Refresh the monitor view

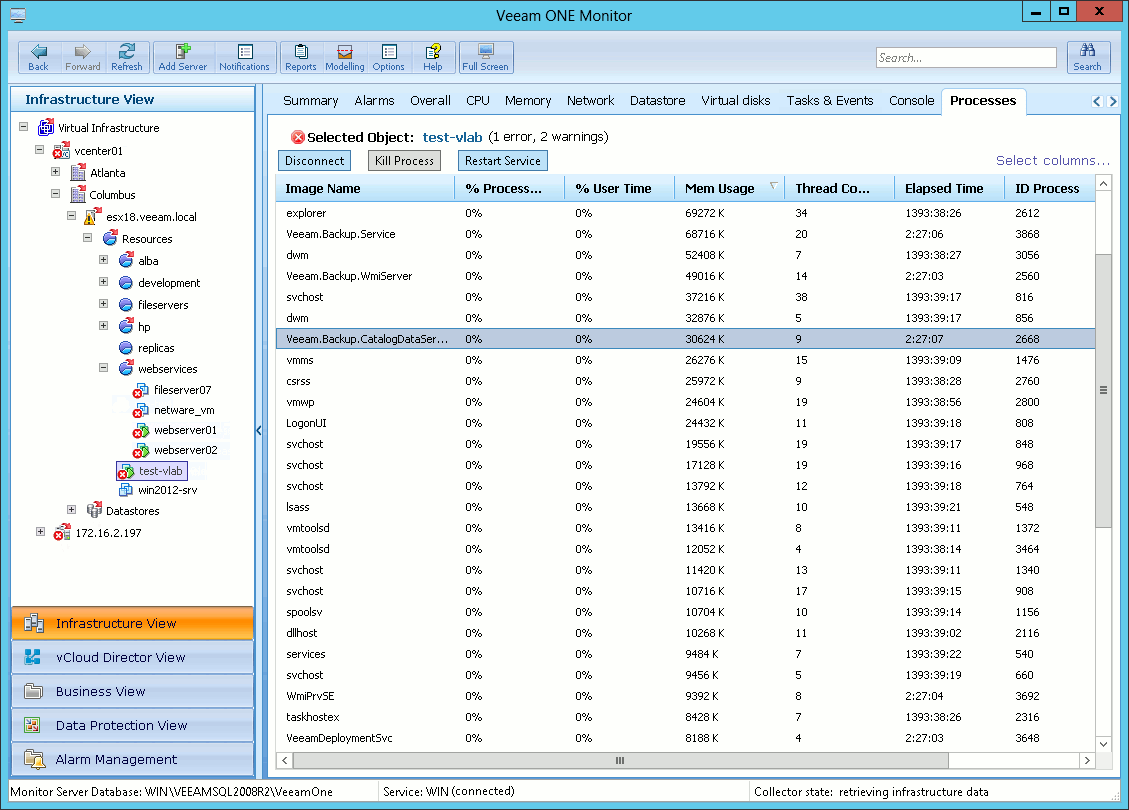pos(127,57)
